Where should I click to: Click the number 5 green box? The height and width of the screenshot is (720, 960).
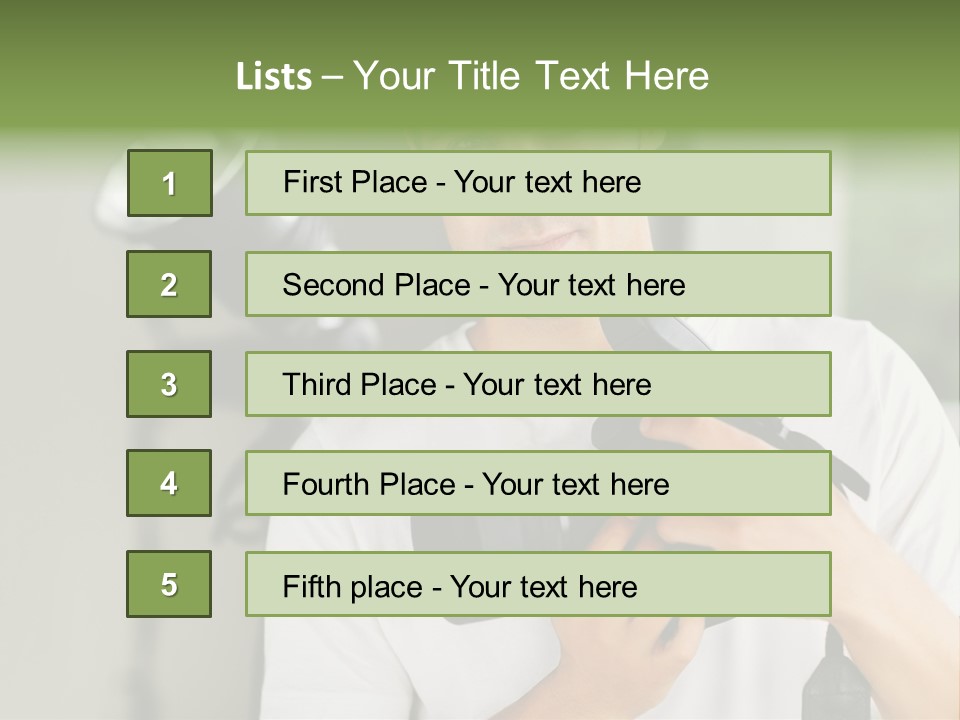[169, 584]
